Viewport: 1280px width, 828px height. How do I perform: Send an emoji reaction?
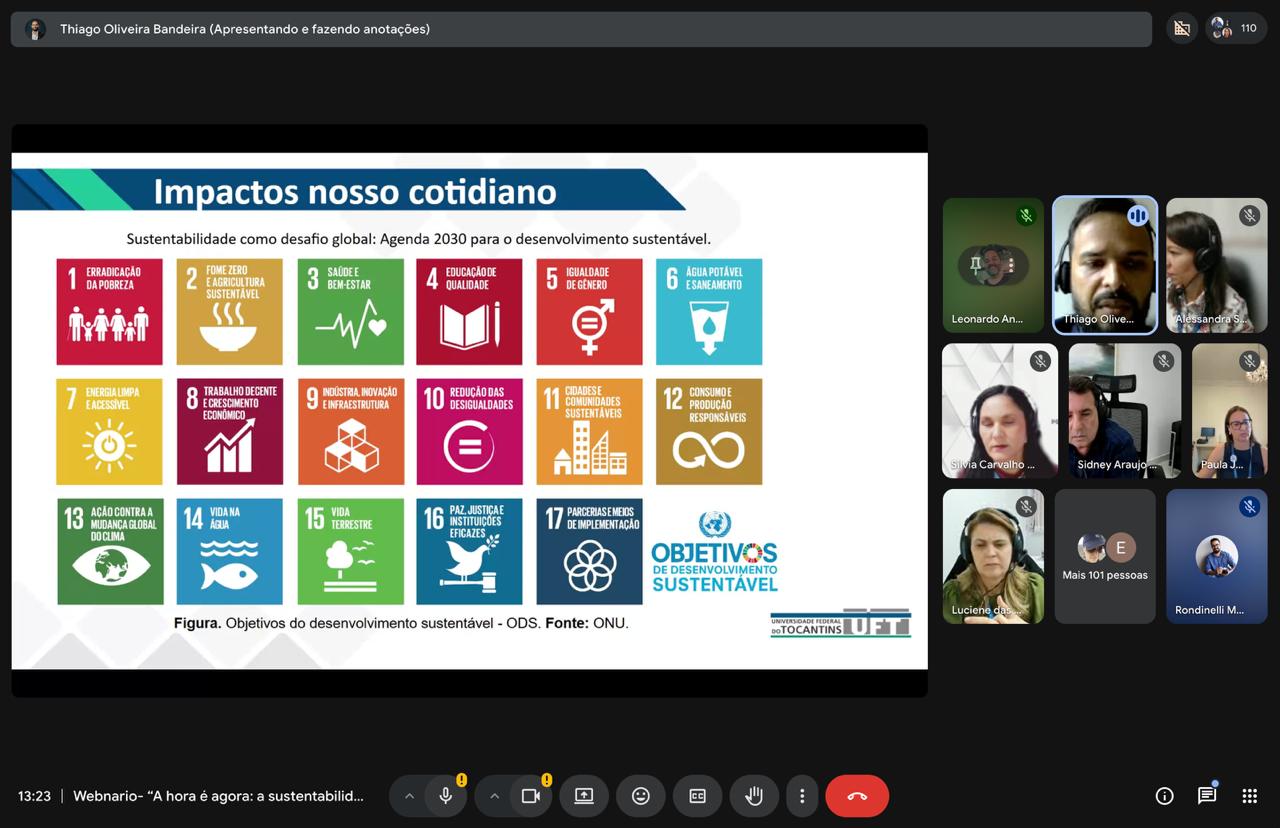click(640, 795)
